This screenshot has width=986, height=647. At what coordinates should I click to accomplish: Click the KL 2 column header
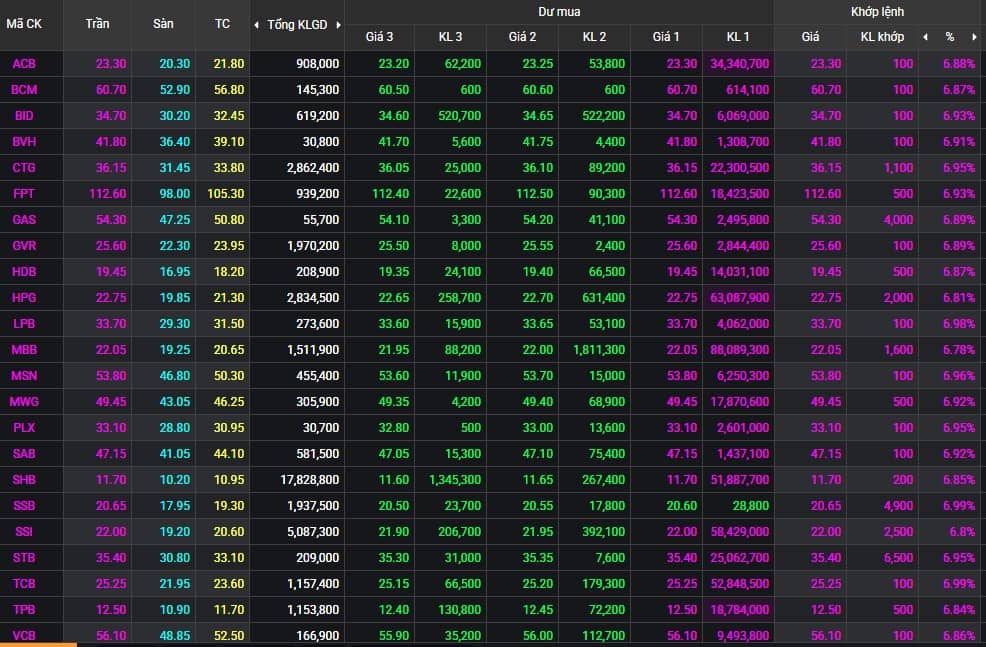tap(594, 37)
